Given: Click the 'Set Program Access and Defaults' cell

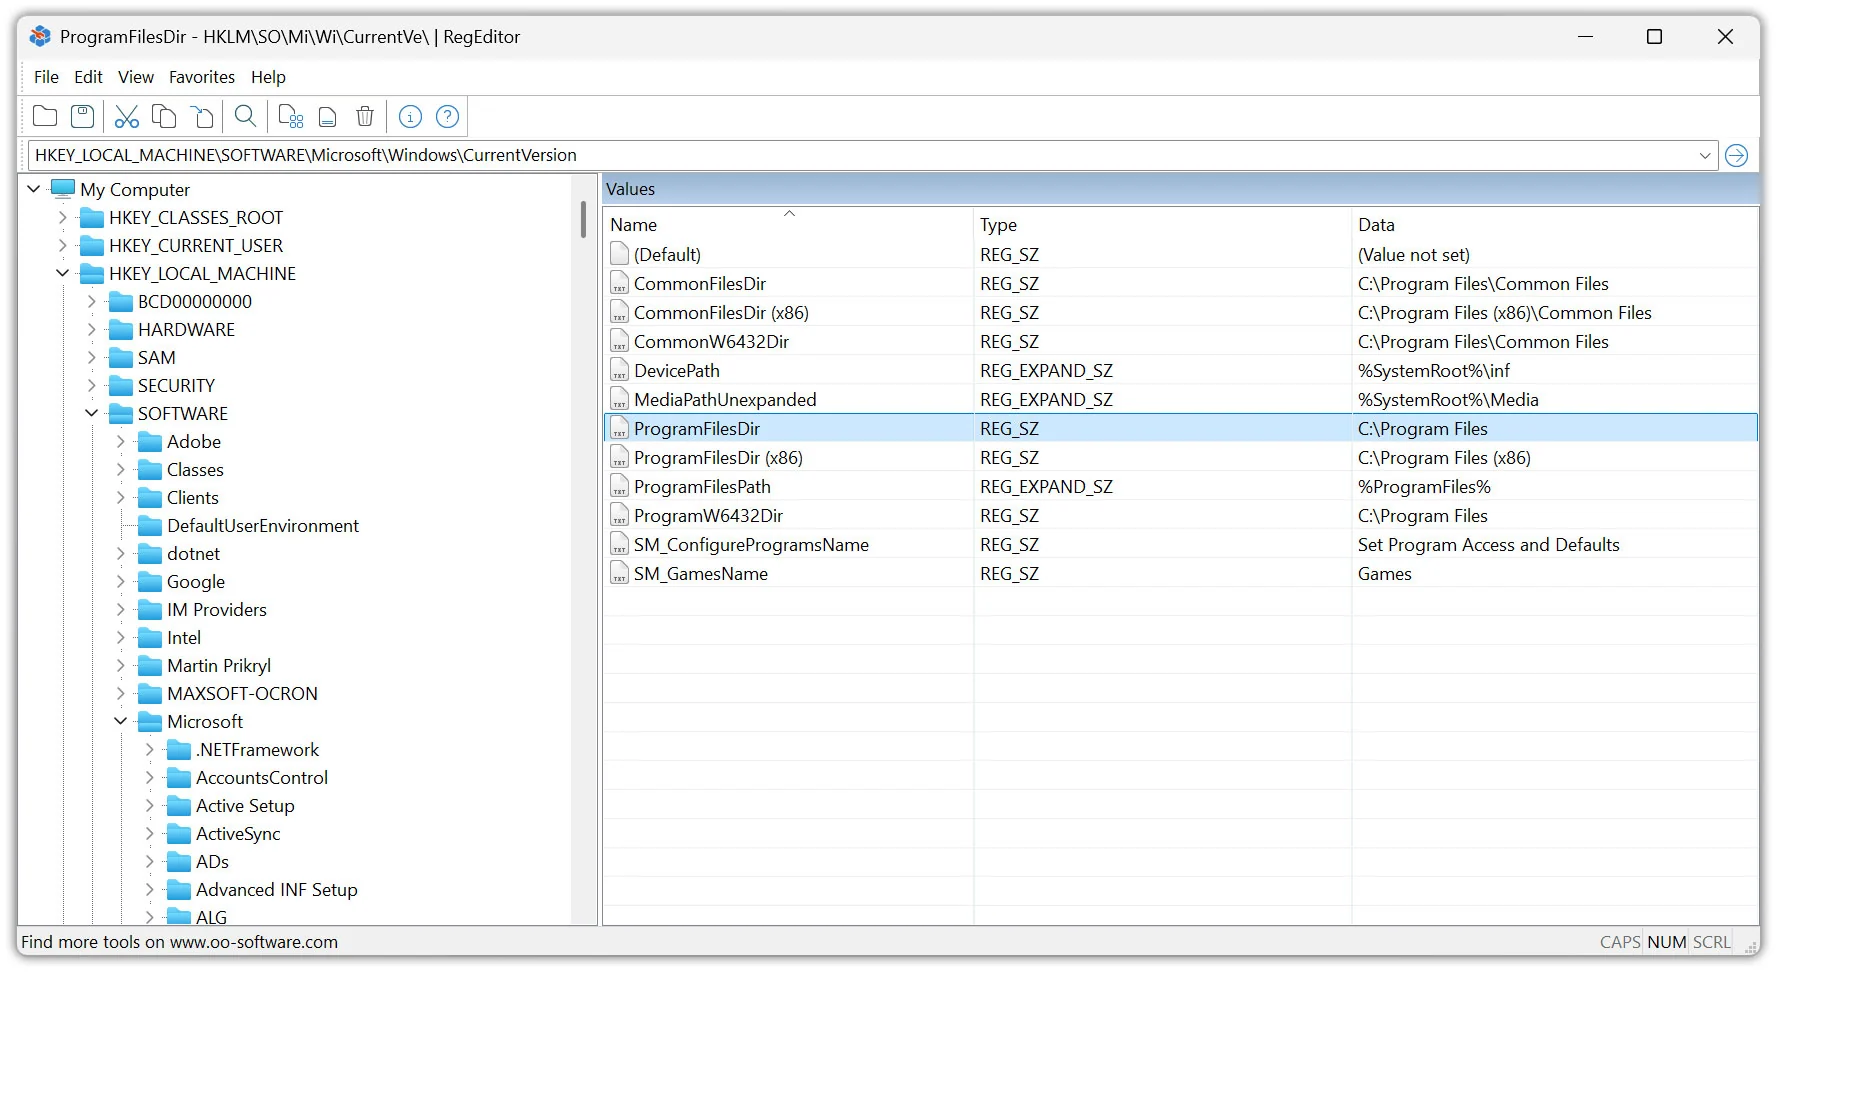Looking at the screenshot, I should point(1488,544).
